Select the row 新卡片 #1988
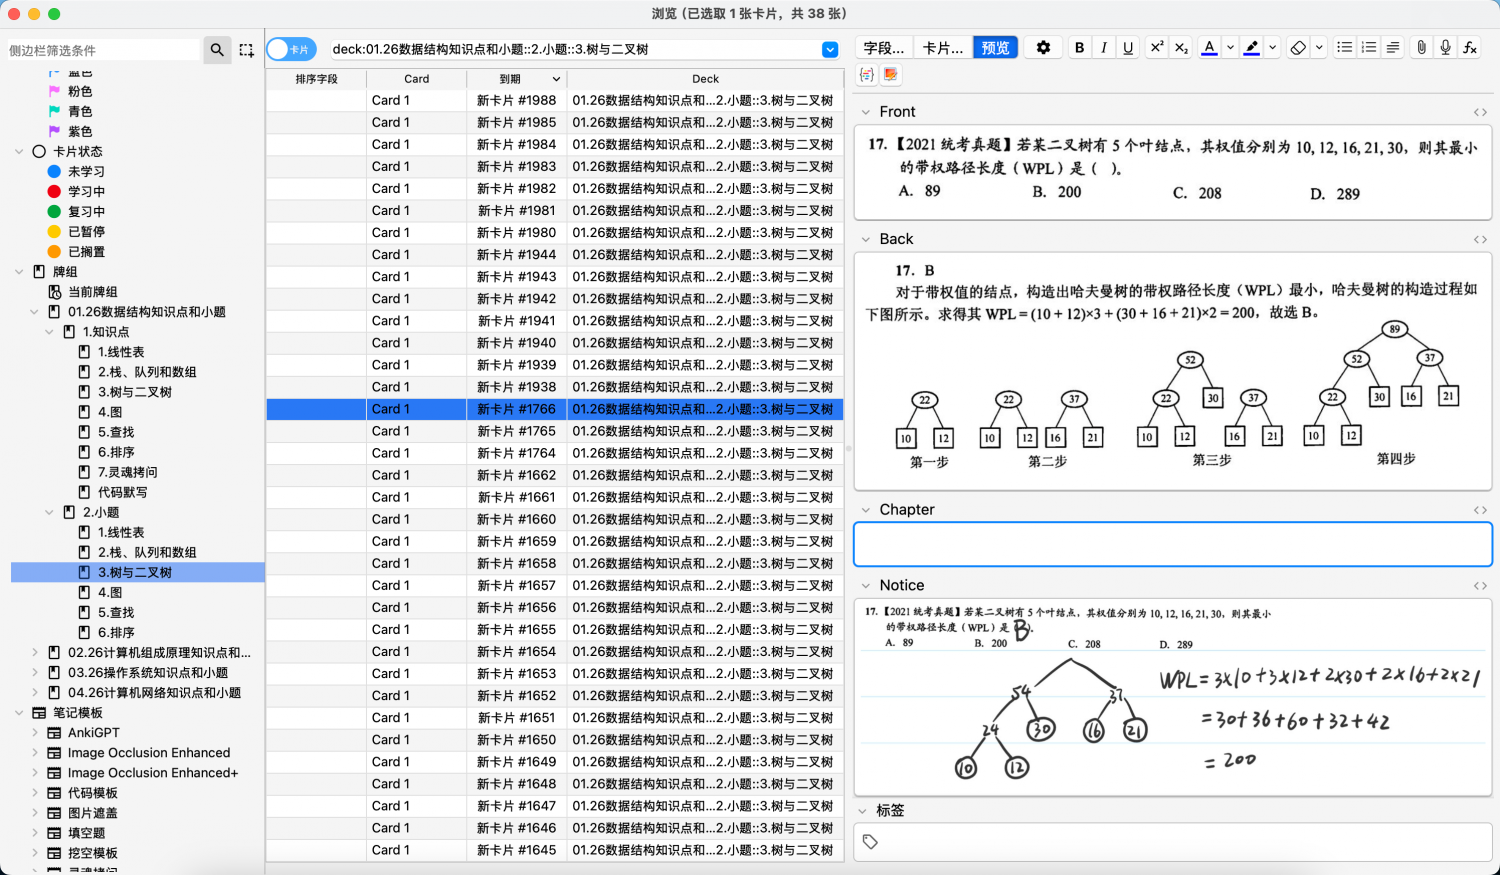This screenshot has width=1500, height=875. [x=555, y=100]
